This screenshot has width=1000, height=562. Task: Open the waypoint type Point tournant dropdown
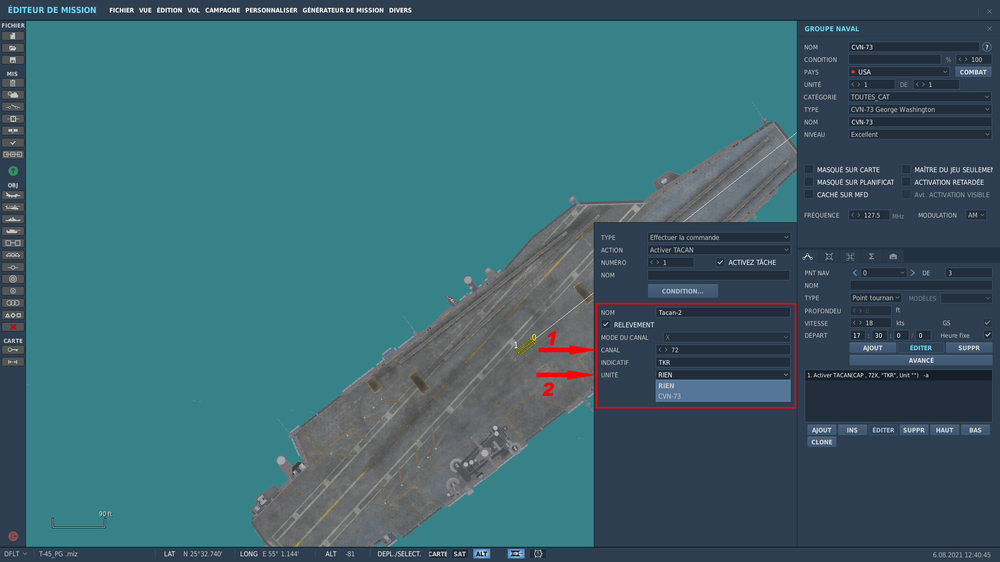click(876, 298)
